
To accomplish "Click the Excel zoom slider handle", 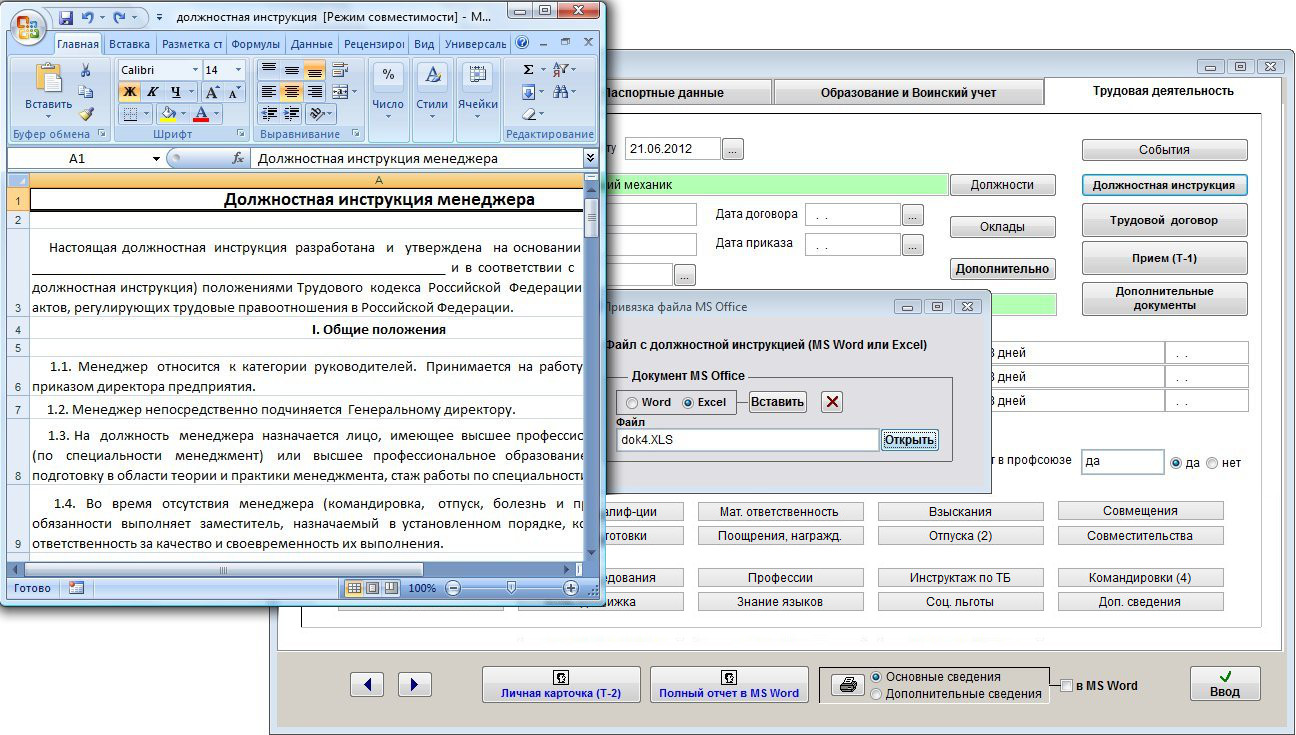I will (x=511, y=588).
